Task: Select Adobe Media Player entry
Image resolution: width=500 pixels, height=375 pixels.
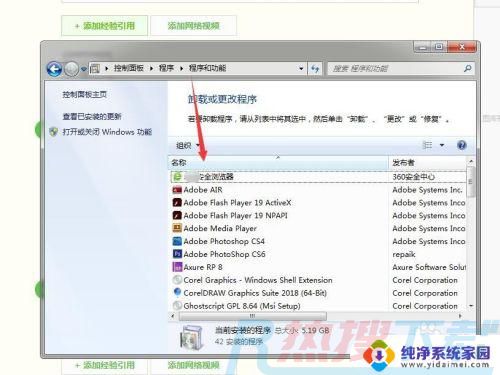Action: (220, 228)
